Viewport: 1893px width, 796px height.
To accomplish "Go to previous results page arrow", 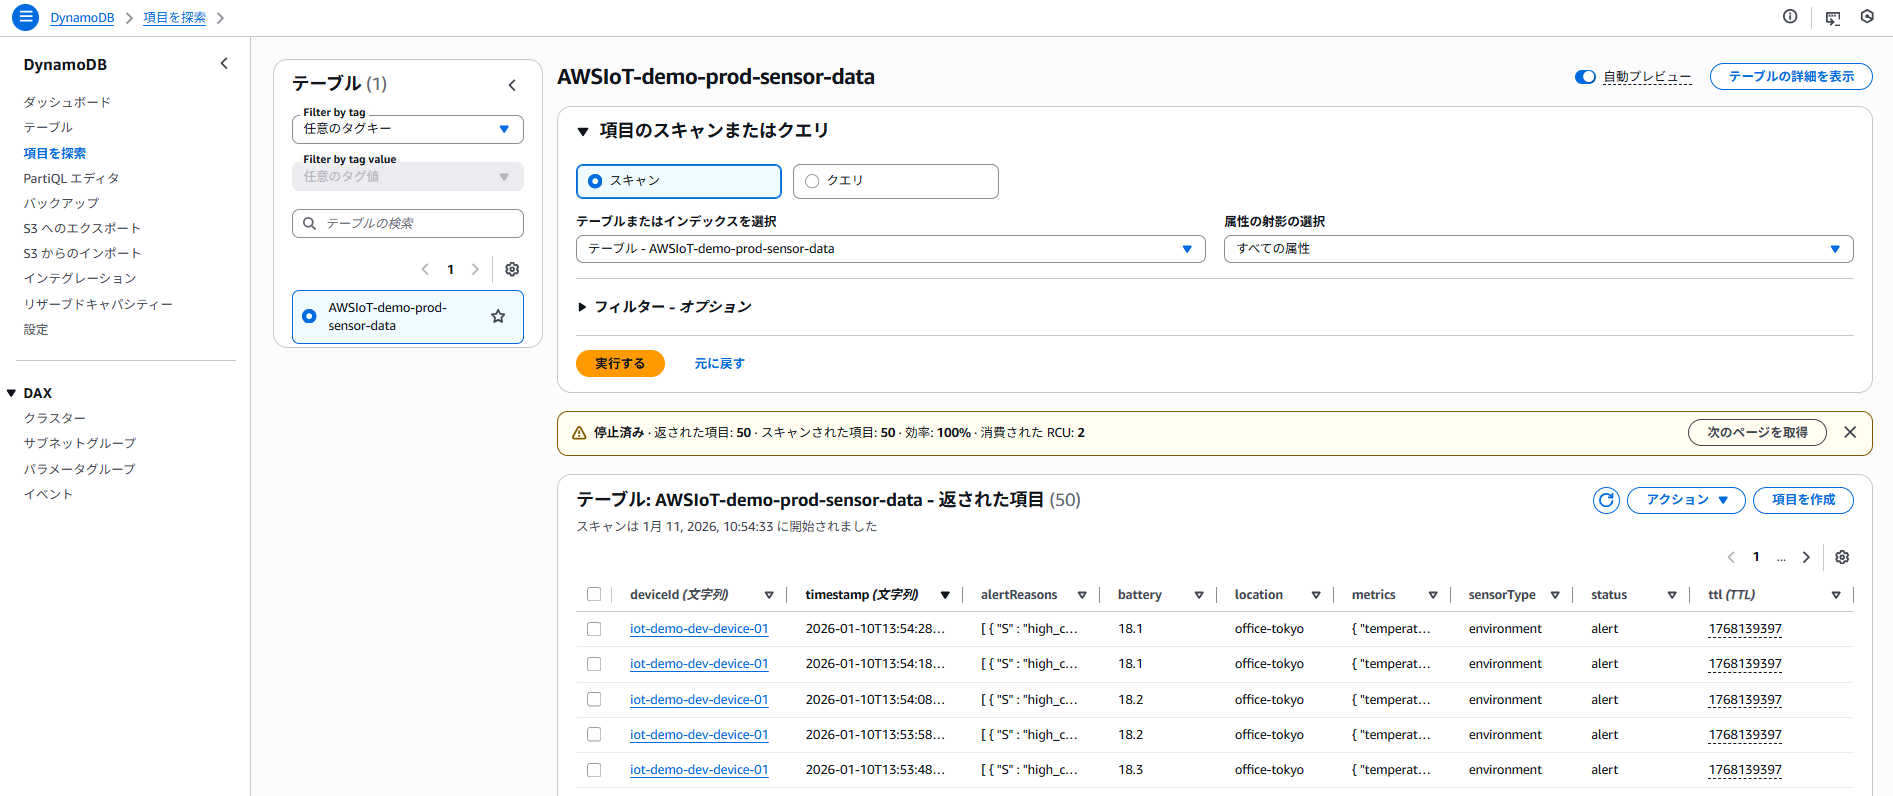I will (x=1731, y=557).
